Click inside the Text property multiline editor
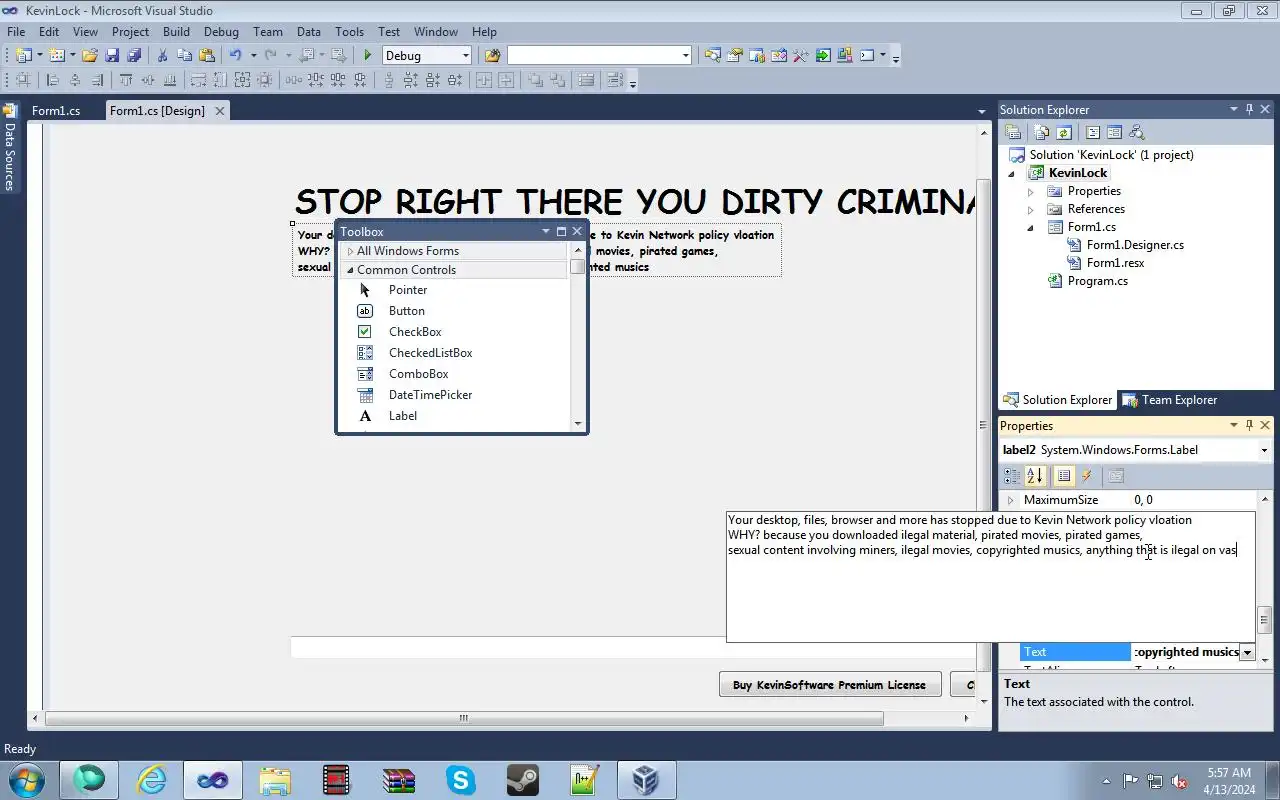1280x800 pixels. [x=990, y=577]
